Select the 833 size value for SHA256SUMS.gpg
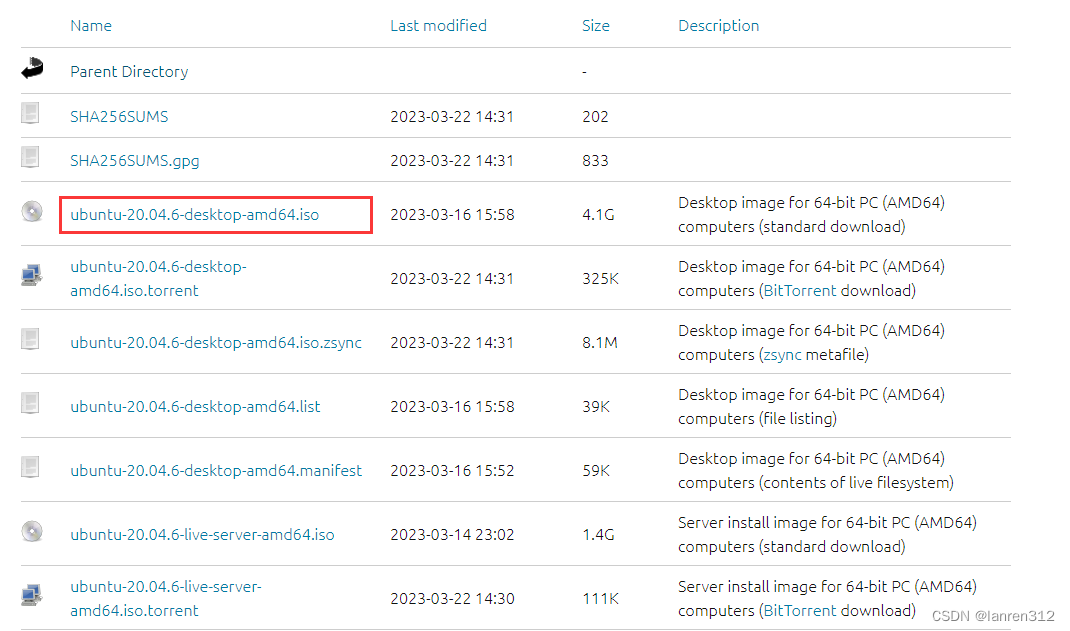Viewport: 1070px width, 631px height. pyautogui.click(x=595, y=161)
